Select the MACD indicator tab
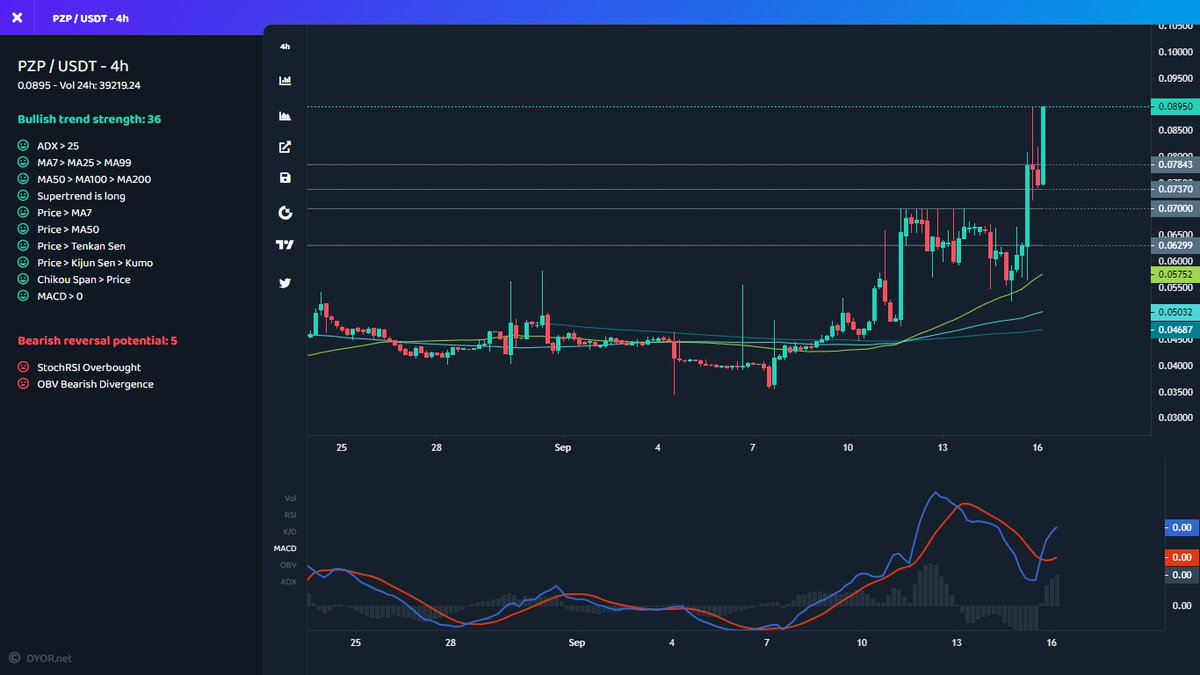Image resolution: width=1200 pixels, height=675 pixels. (x=285, y=548)
